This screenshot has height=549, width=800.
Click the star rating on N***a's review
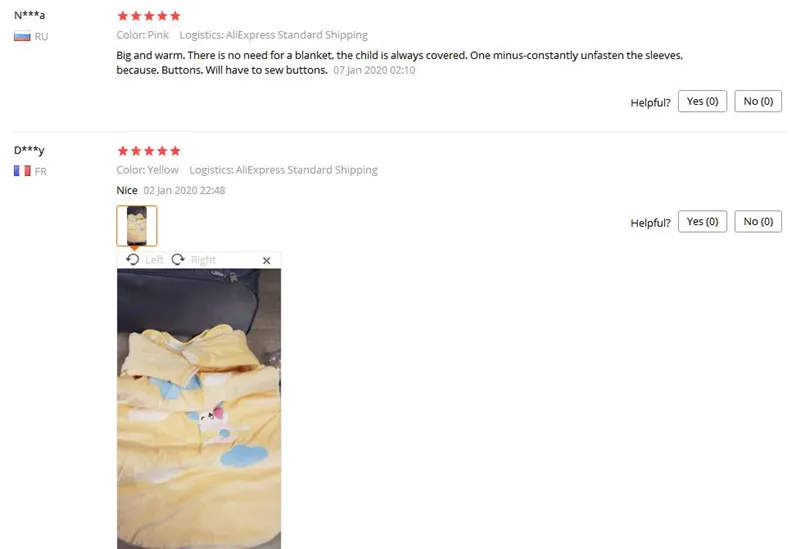point(149,16)
